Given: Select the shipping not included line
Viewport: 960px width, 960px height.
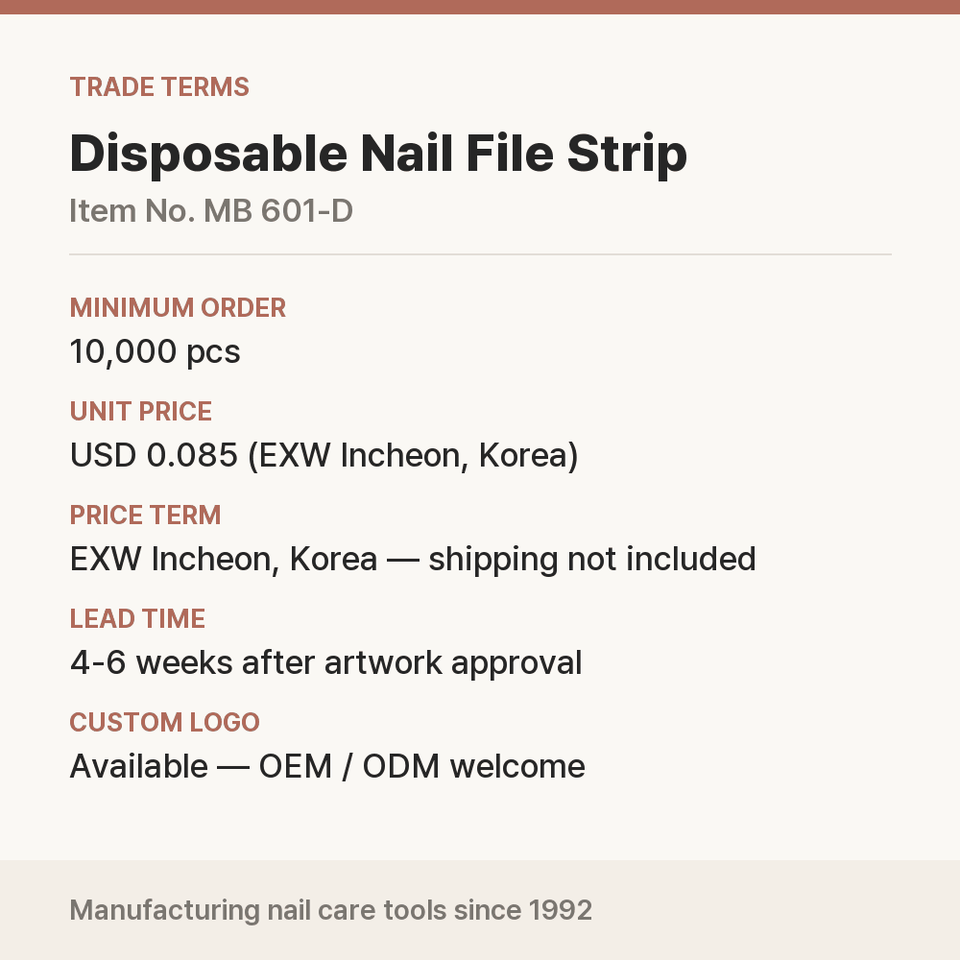Looking at the screenshot, I should (x=413, y=560).
